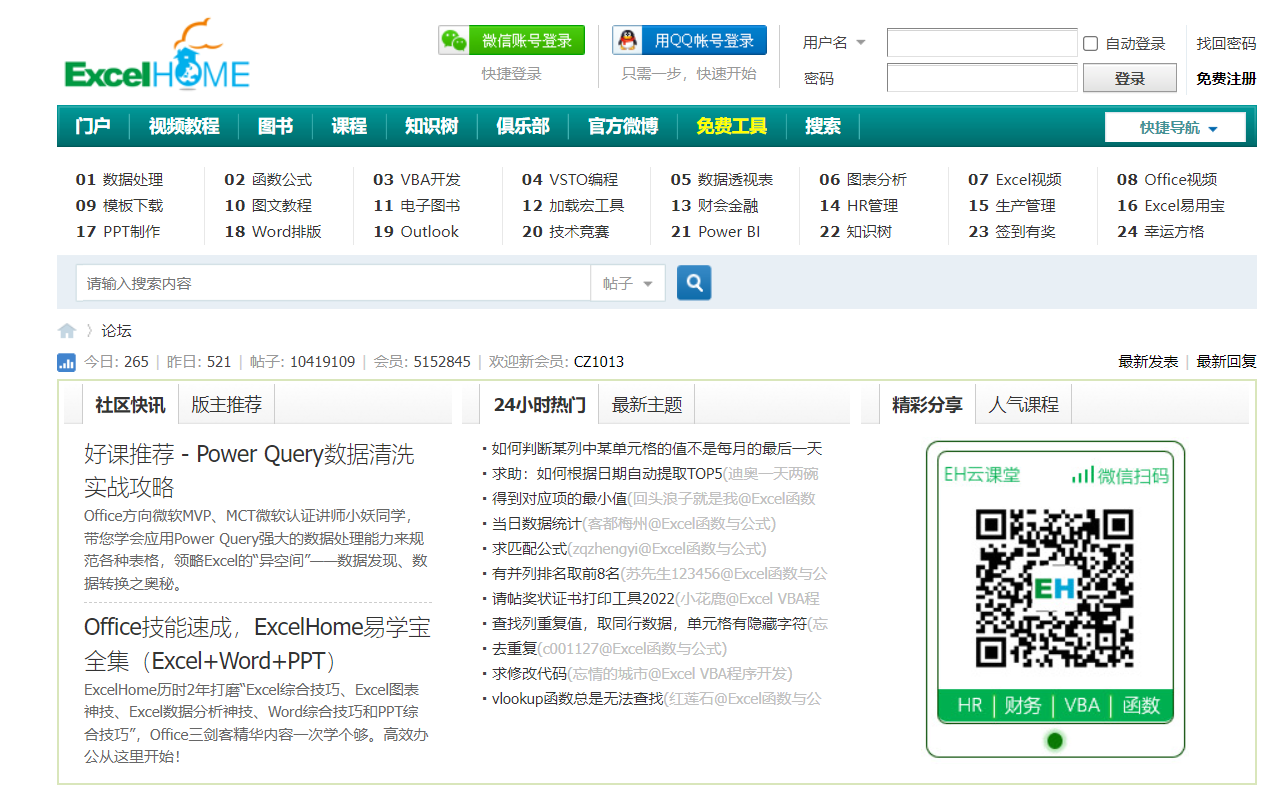Click the ExcelHome logo
Screen dimensions: 1273x795
[157, 56]
